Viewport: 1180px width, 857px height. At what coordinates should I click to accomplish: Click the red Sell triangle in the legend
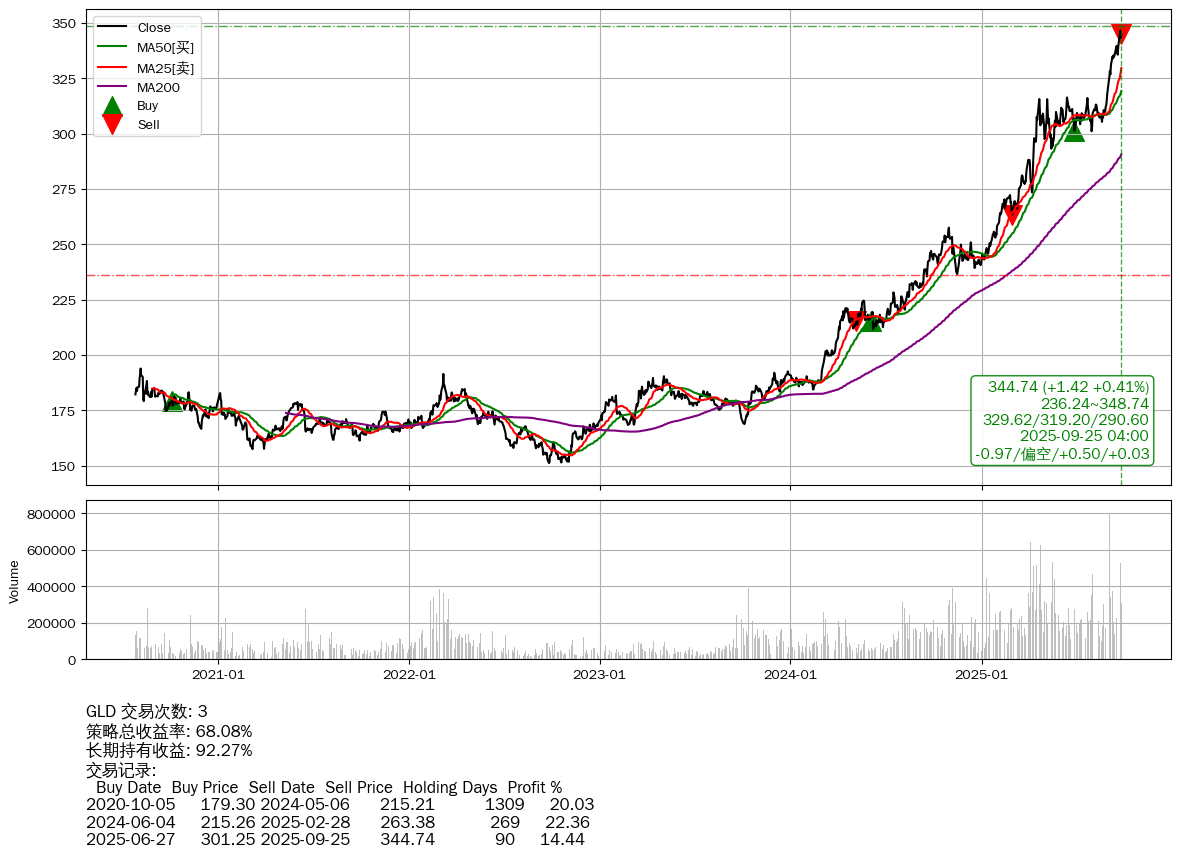pyautogui.click(x=113, y=124)
